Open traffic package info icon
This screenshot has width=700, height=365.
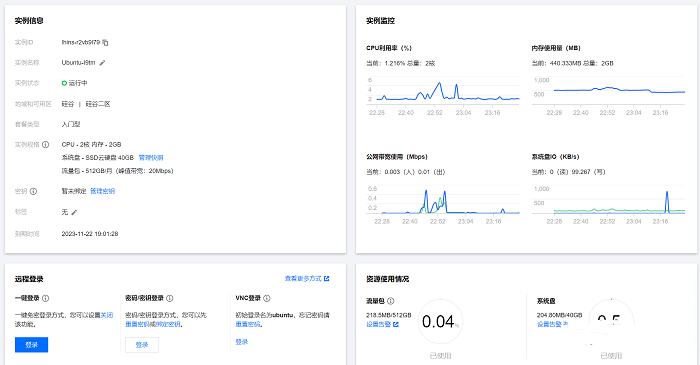tap(391, 301)
